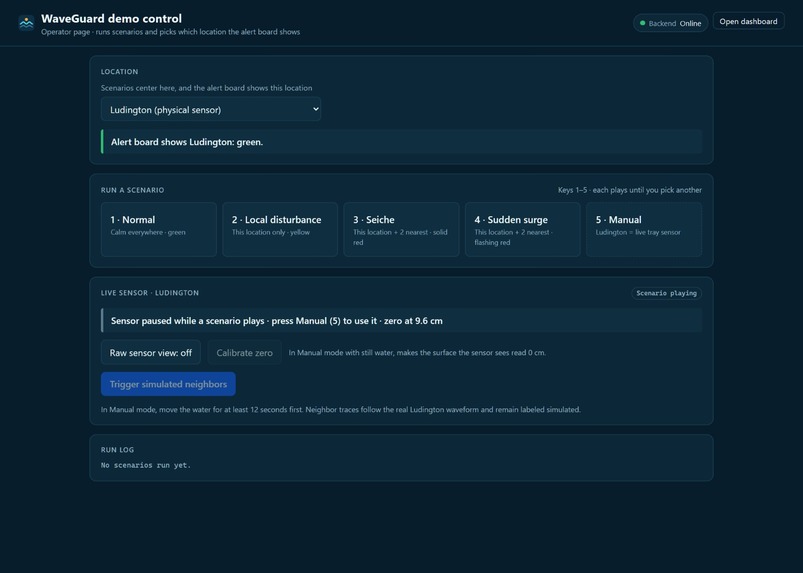Run the 2 · Local disturbance scenario

pos(280,229)
